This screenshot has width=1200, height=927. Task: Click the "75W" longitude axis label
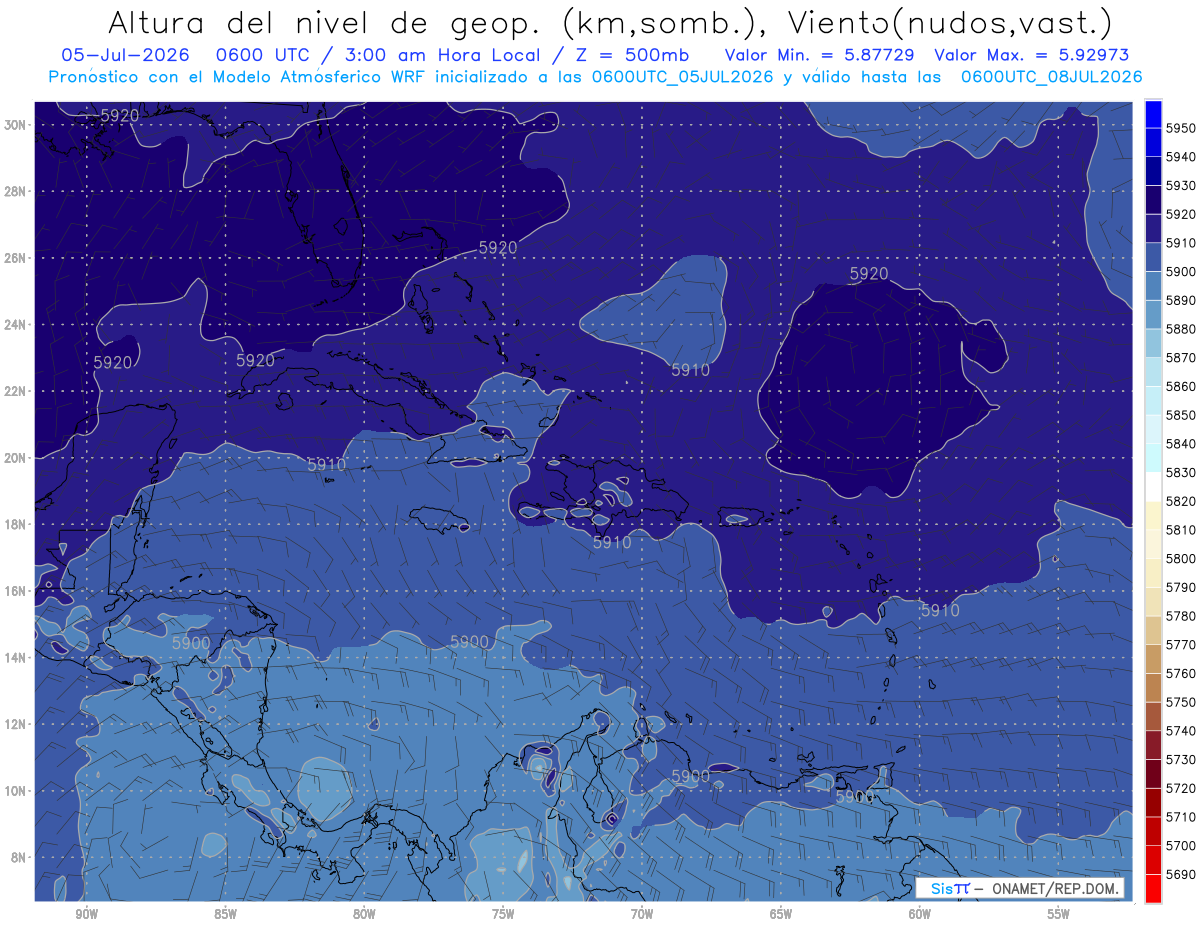tap(503, 914)
